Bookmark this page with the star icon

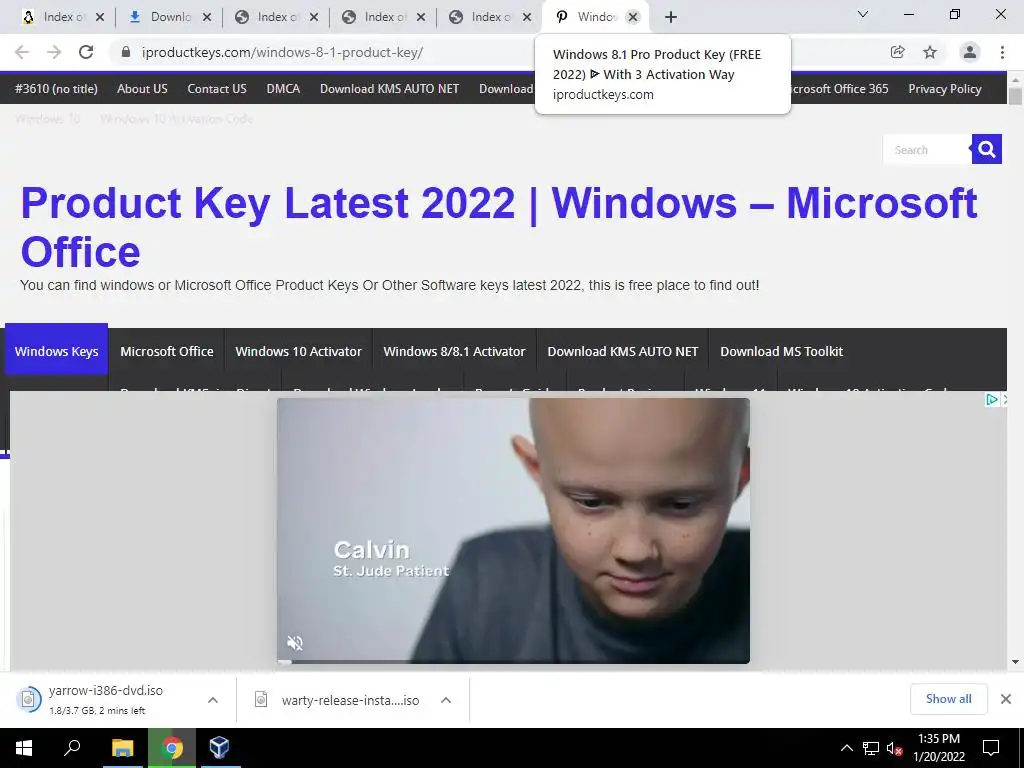pos(930,52)
